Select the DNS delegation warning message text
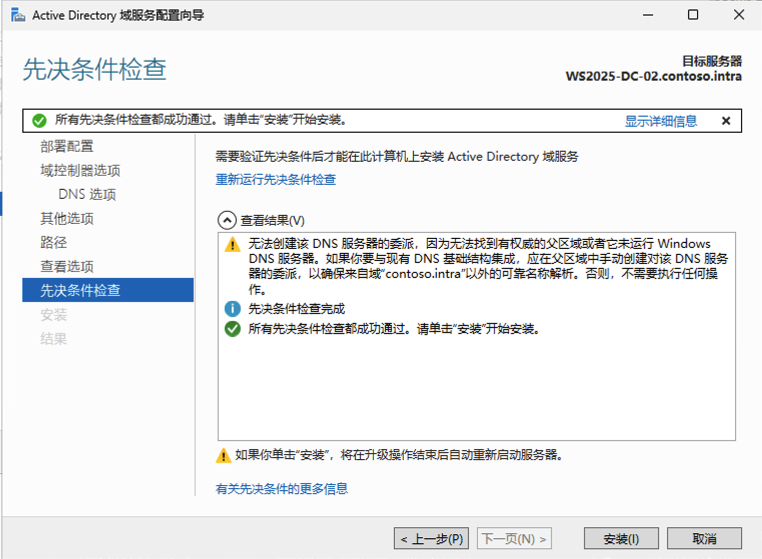The width and height of the screenshot is (762, 559). tap(488, 266)
